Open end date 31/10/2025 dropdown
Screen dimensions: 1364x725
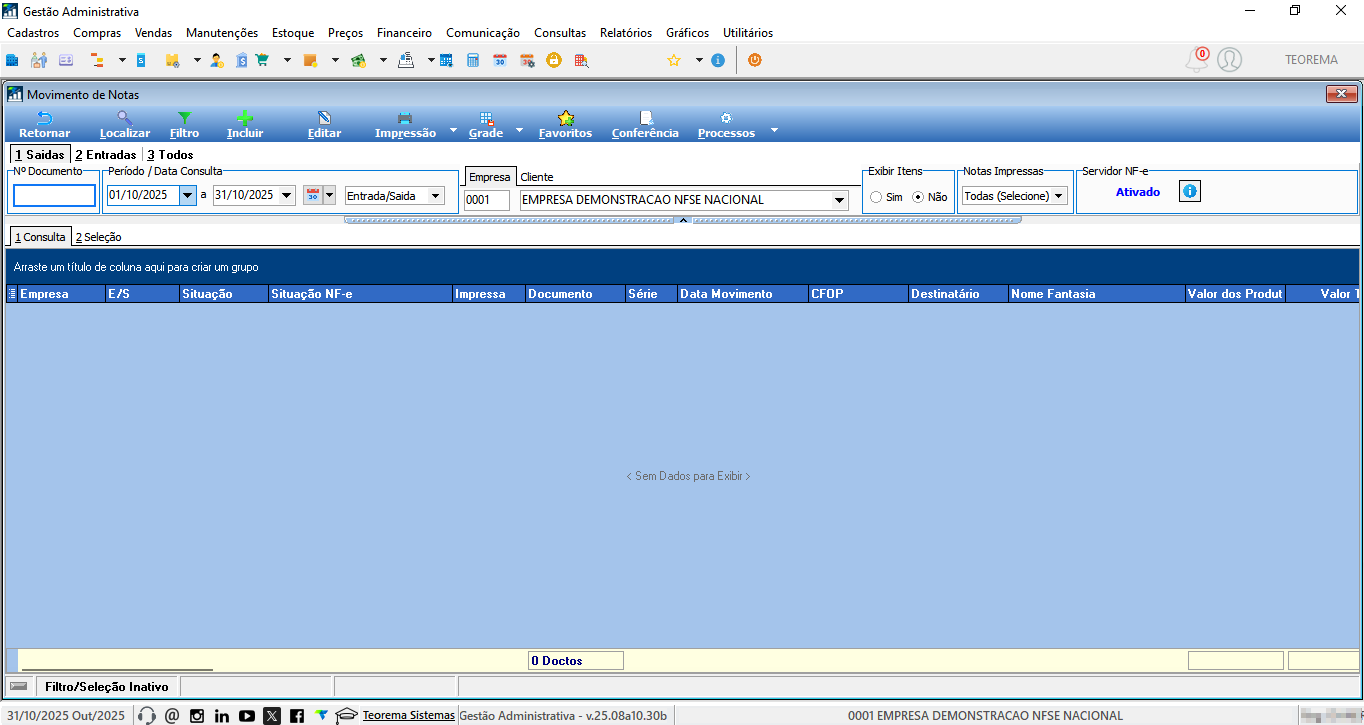coord(287,195)
